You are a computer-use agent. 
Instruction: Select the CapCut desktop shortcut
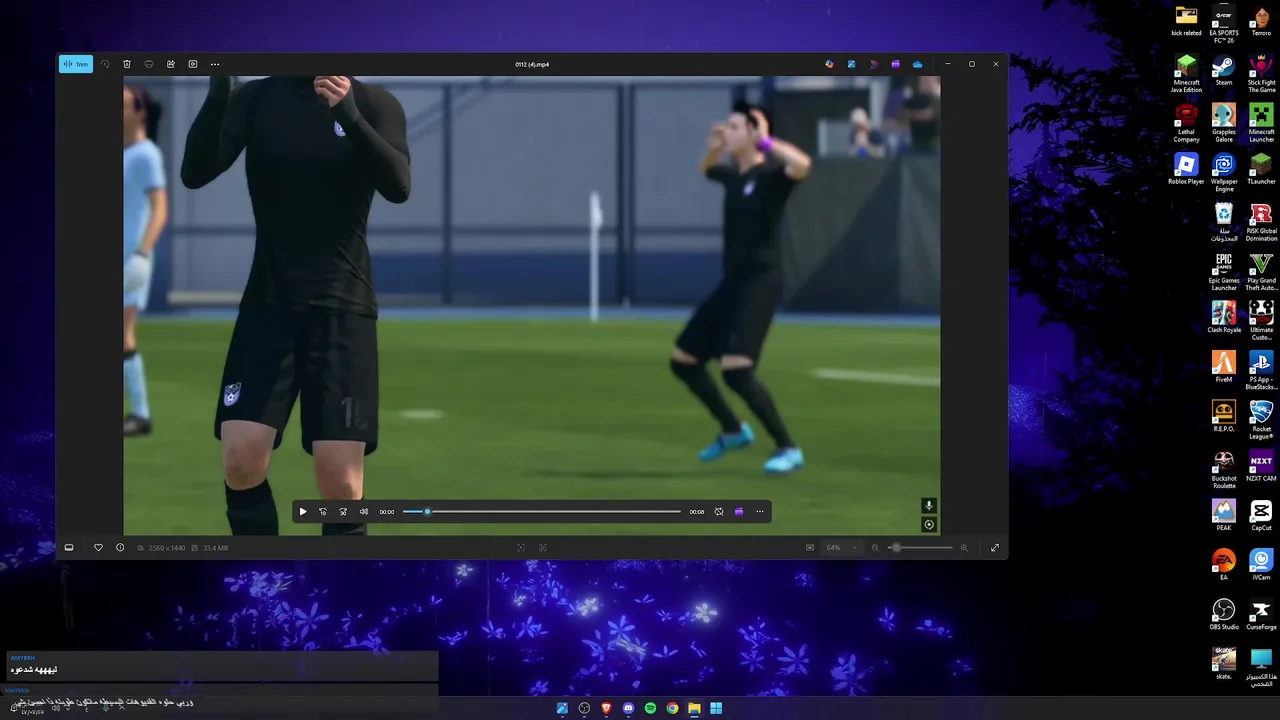(1261, 516)
